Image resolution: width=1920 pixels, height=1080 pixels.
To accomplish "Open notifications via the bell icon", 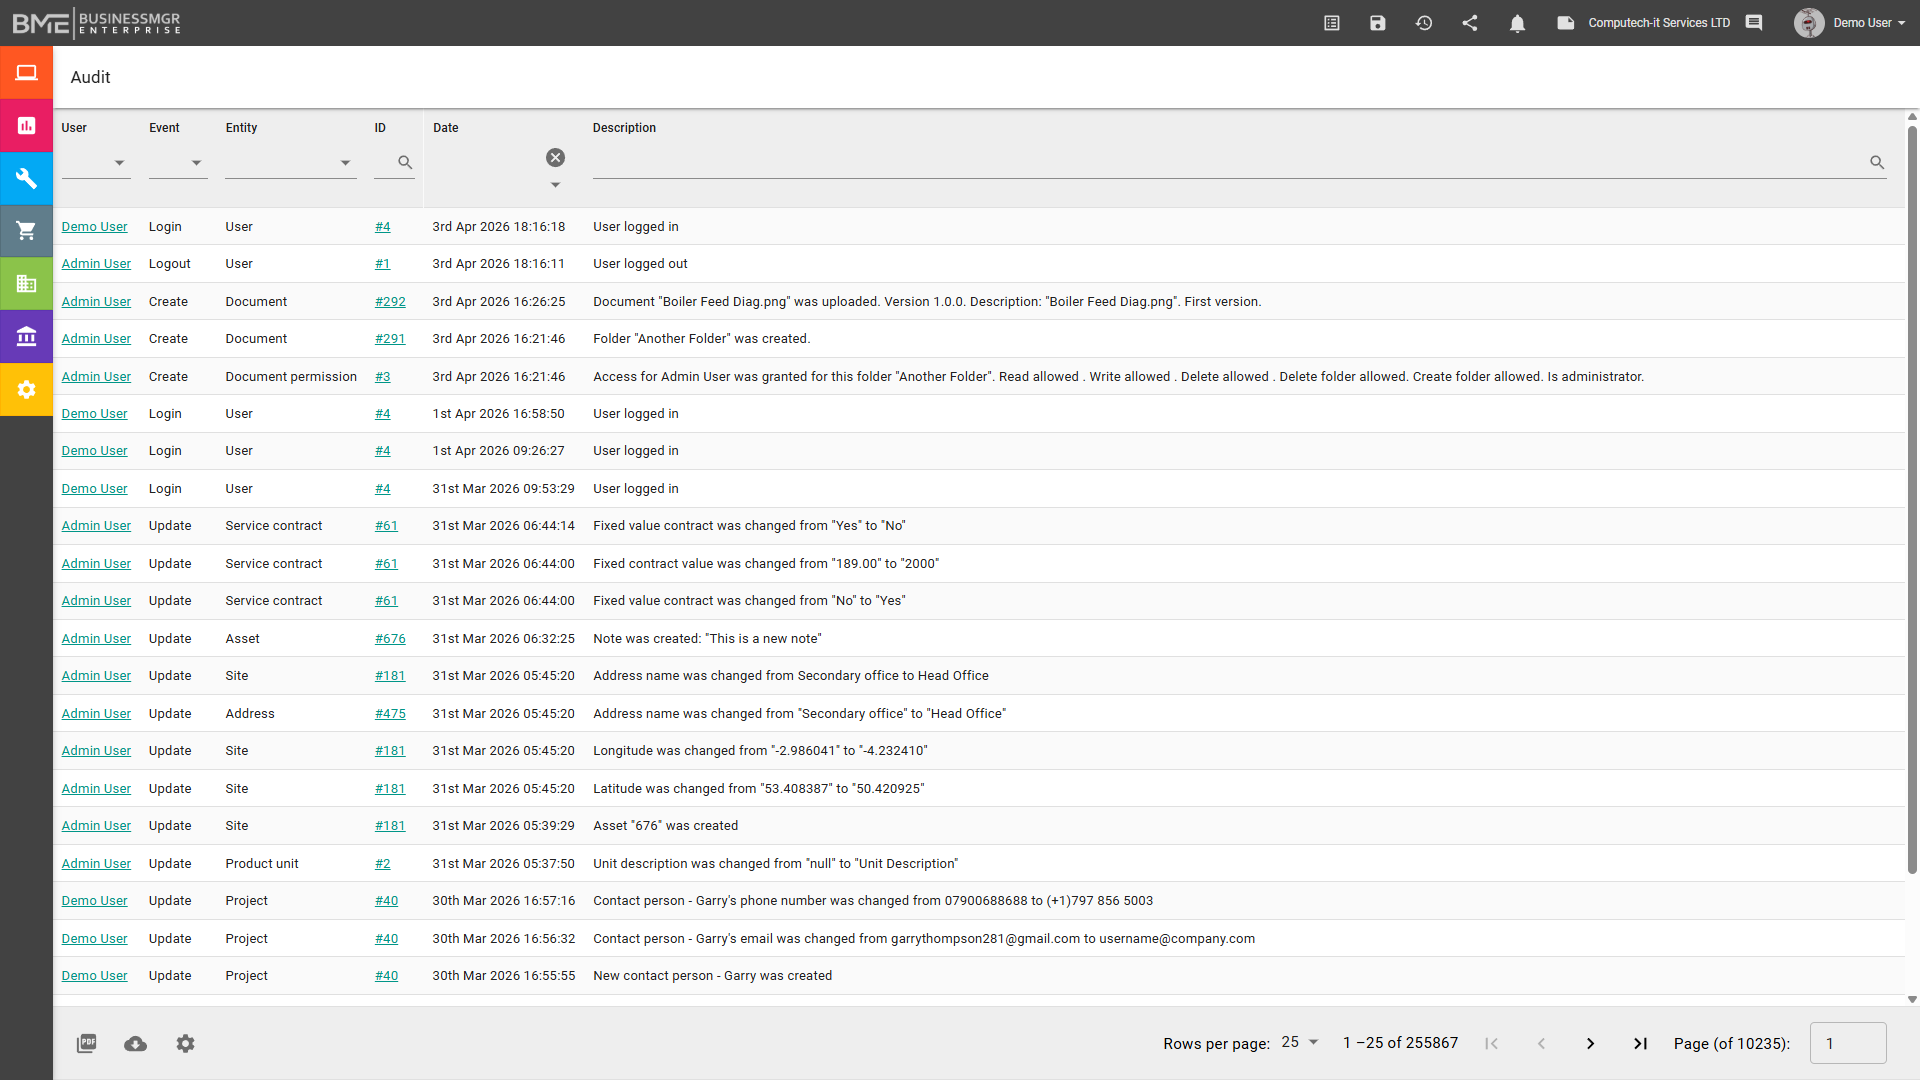I will click(1517, 22).
